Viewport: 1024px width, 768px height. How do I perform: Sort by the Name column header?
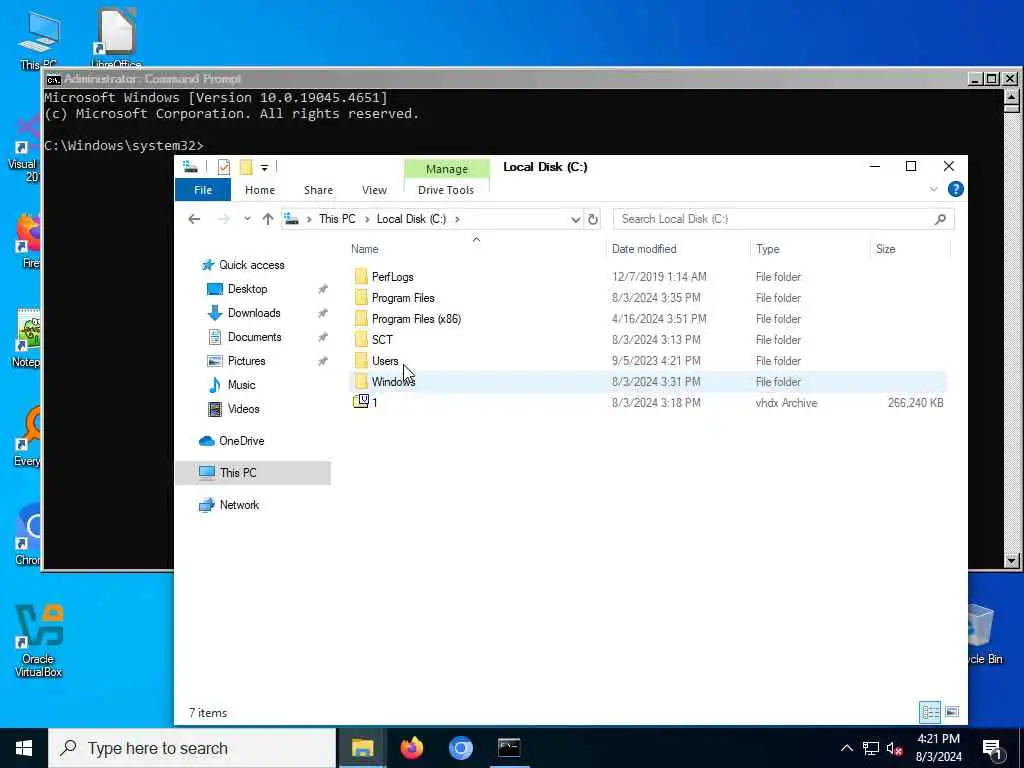pyautogui.click(x=364, y=249)
